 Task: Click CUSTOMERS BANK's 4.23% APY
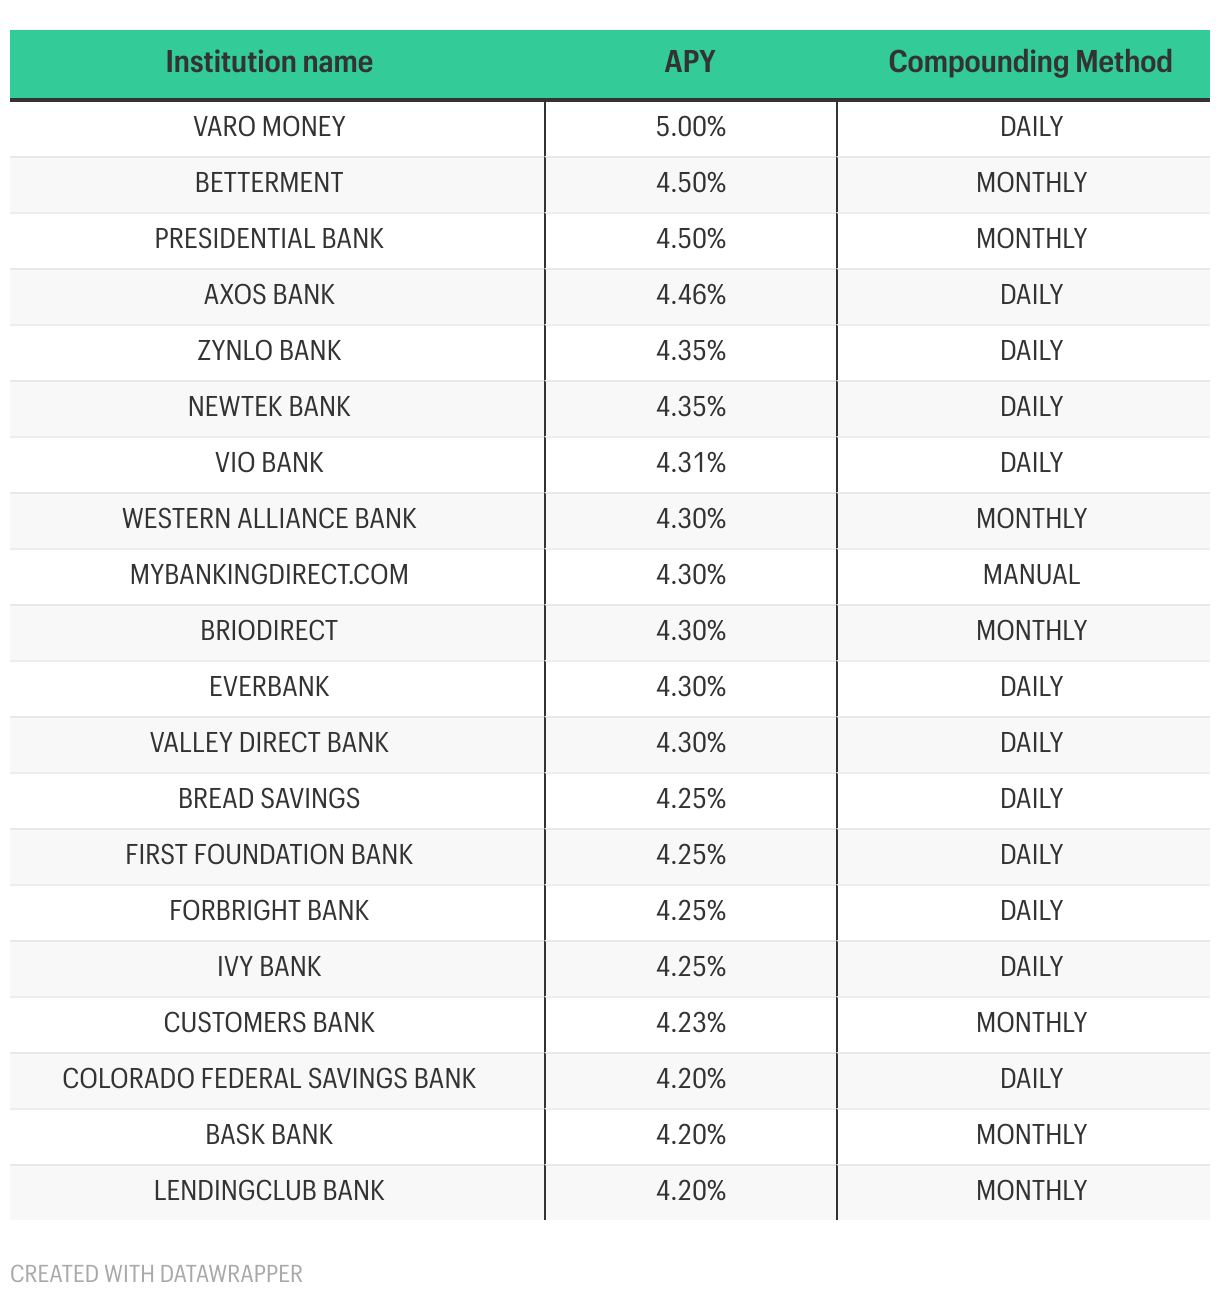[x=691, y=1023]
